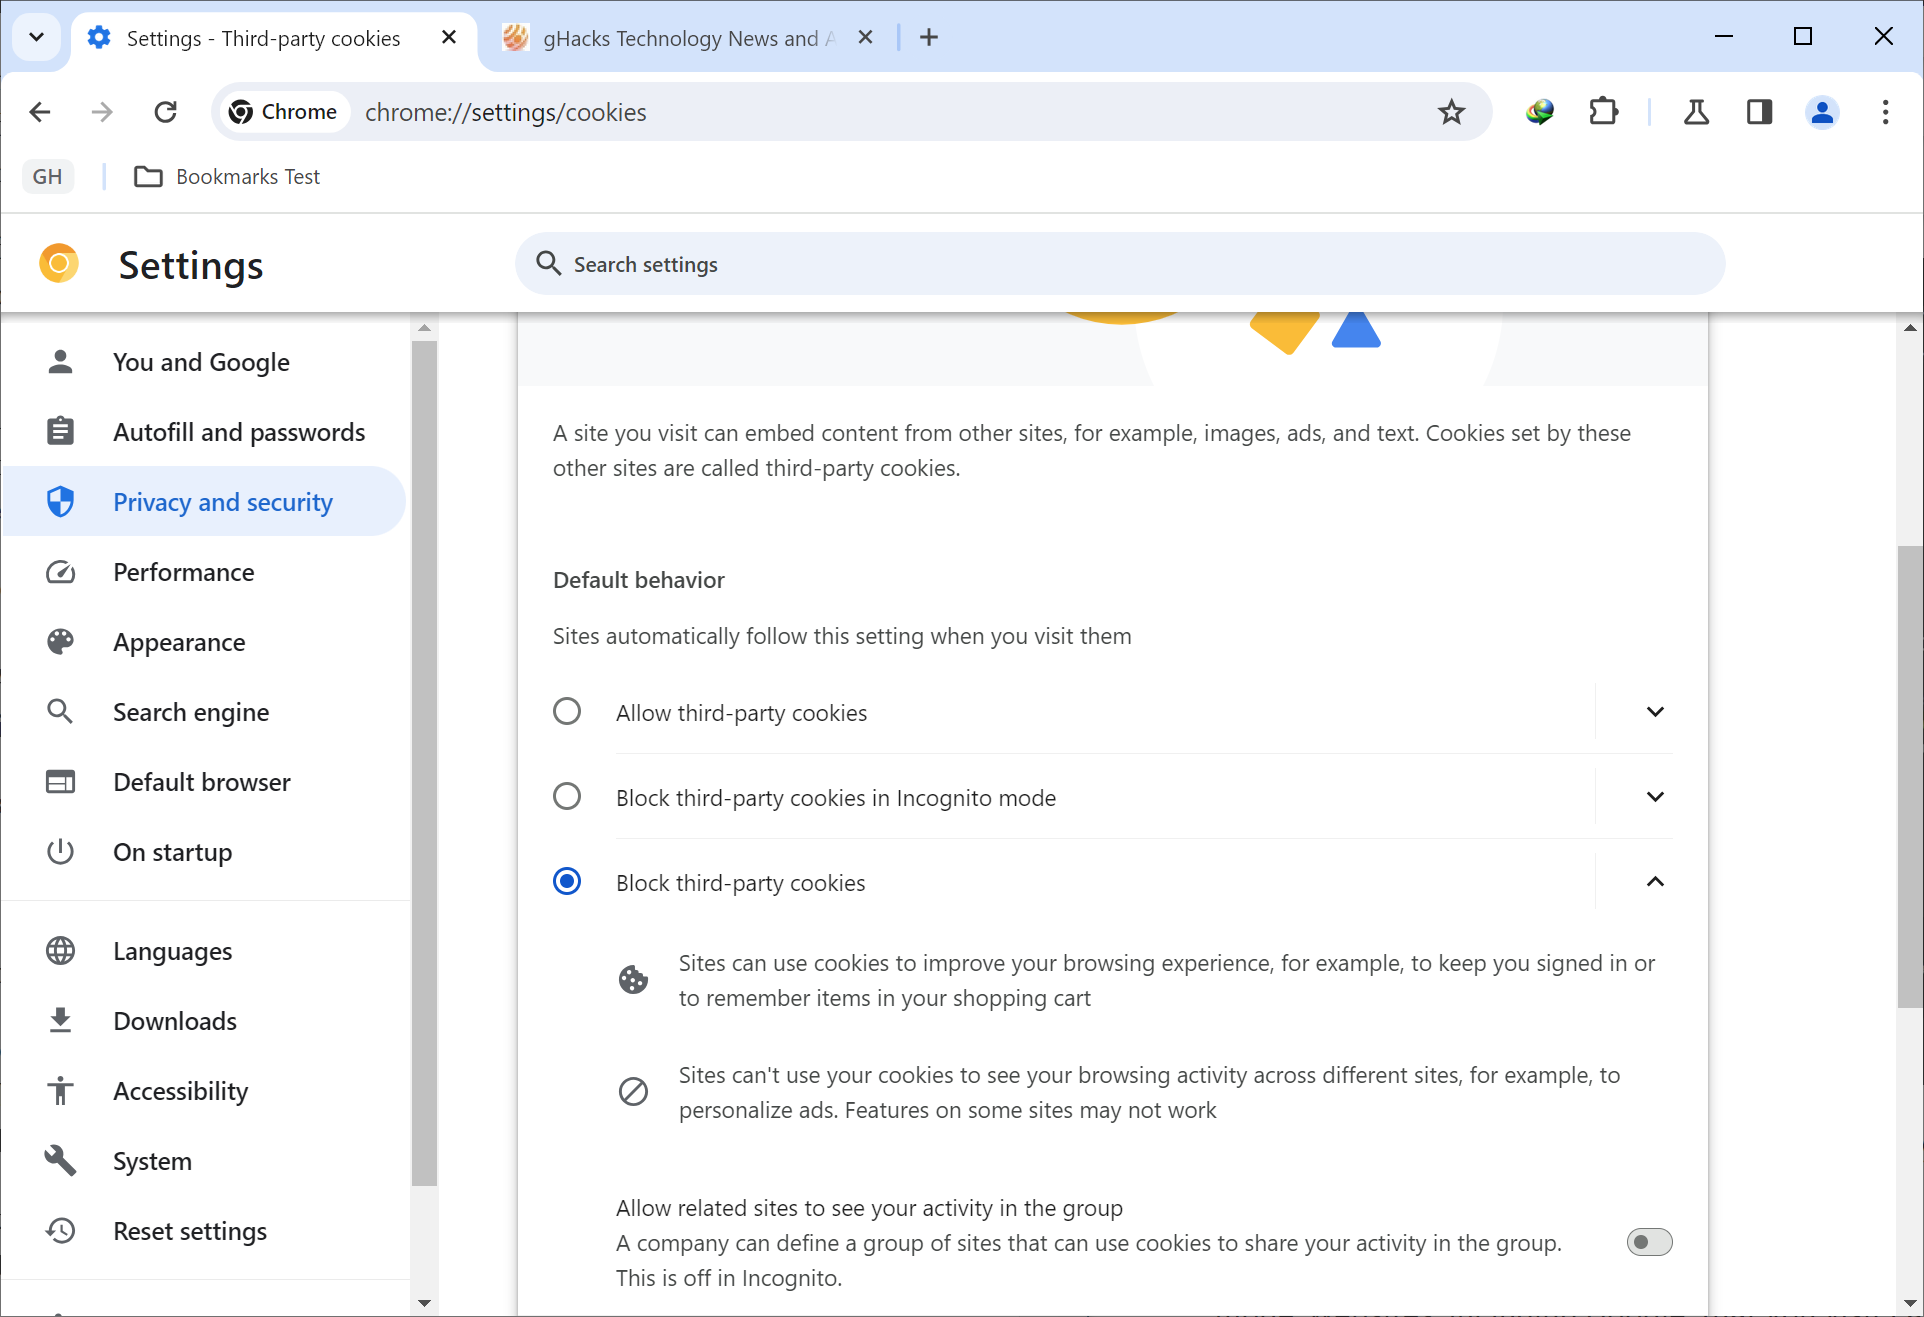Bookmark this page with the star icon

pos(1451,112)
